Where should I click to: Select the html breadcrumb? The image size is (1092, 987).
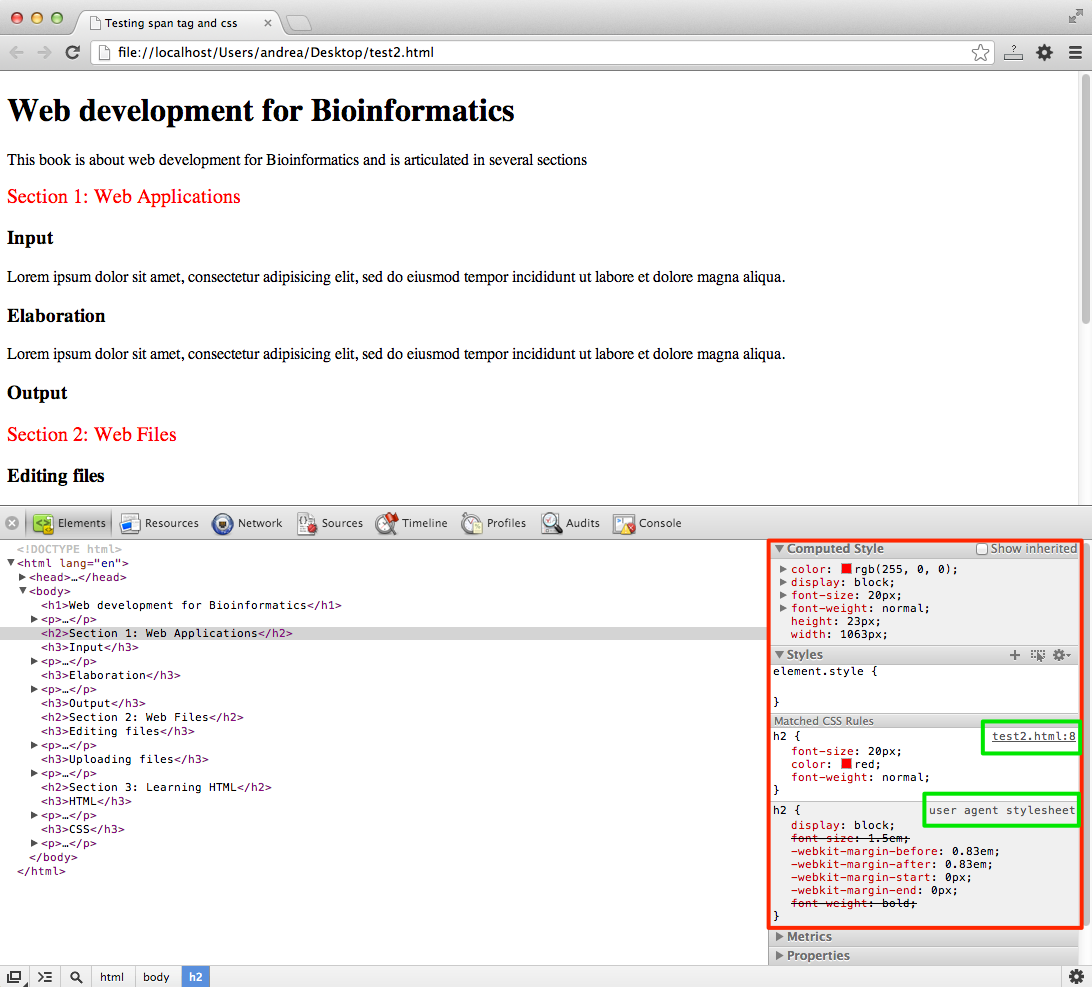[111, 977]
